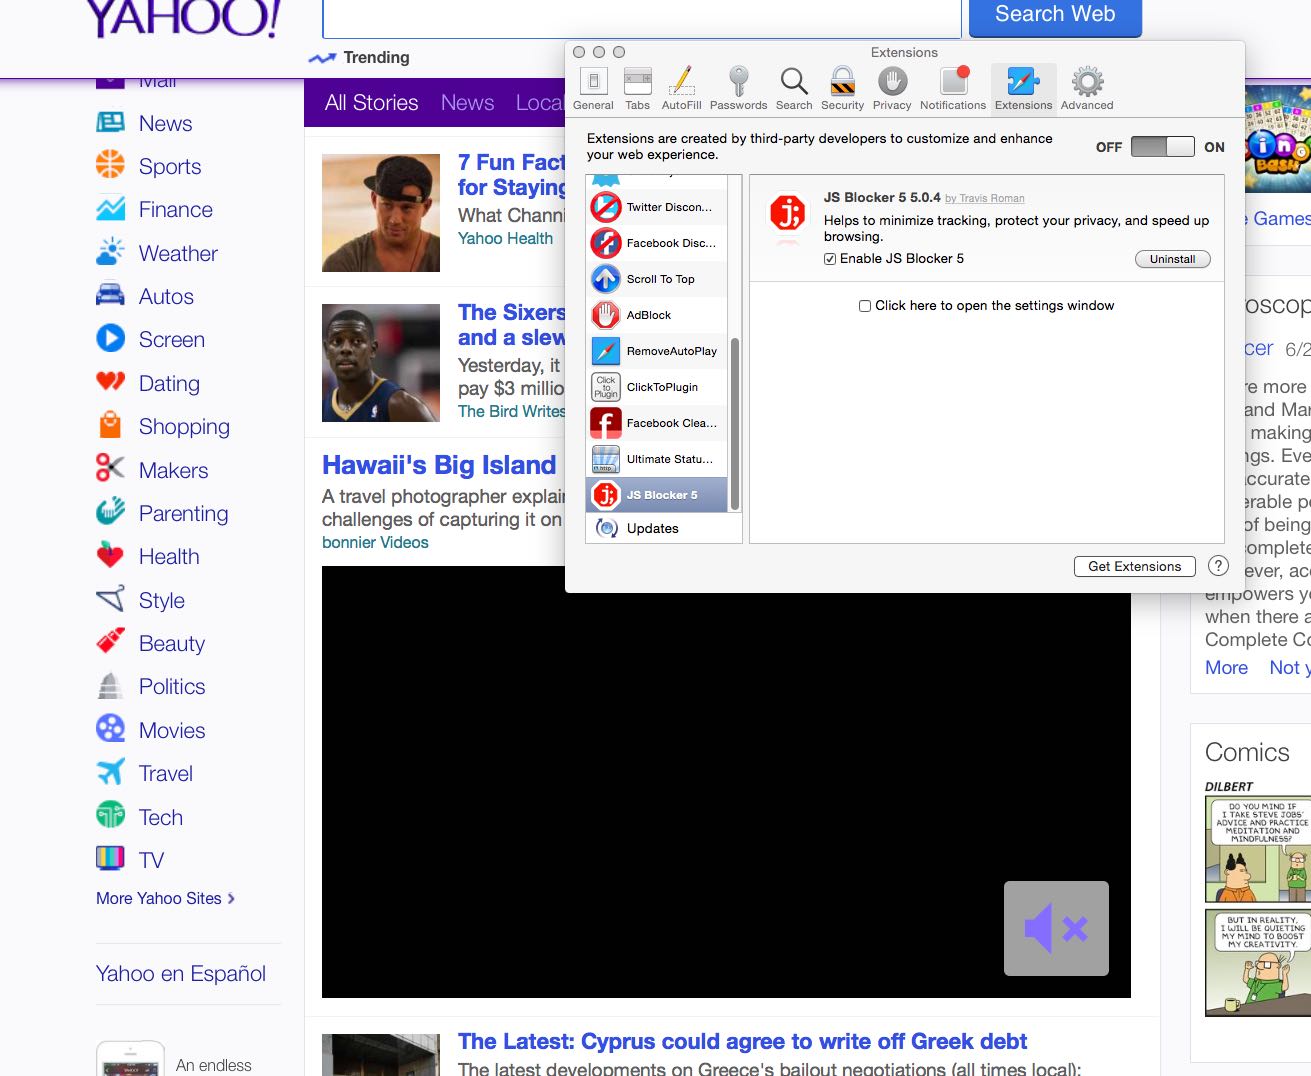Click the Finance chart icon
1311x1076 pixels.
pyautogui.click(x=110, y=208)
